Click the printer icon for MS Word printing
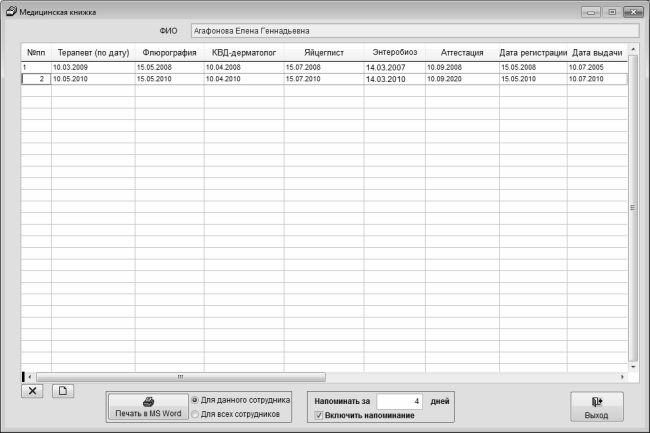The height and width of the screenshot is (433, 650). point(148,399)
